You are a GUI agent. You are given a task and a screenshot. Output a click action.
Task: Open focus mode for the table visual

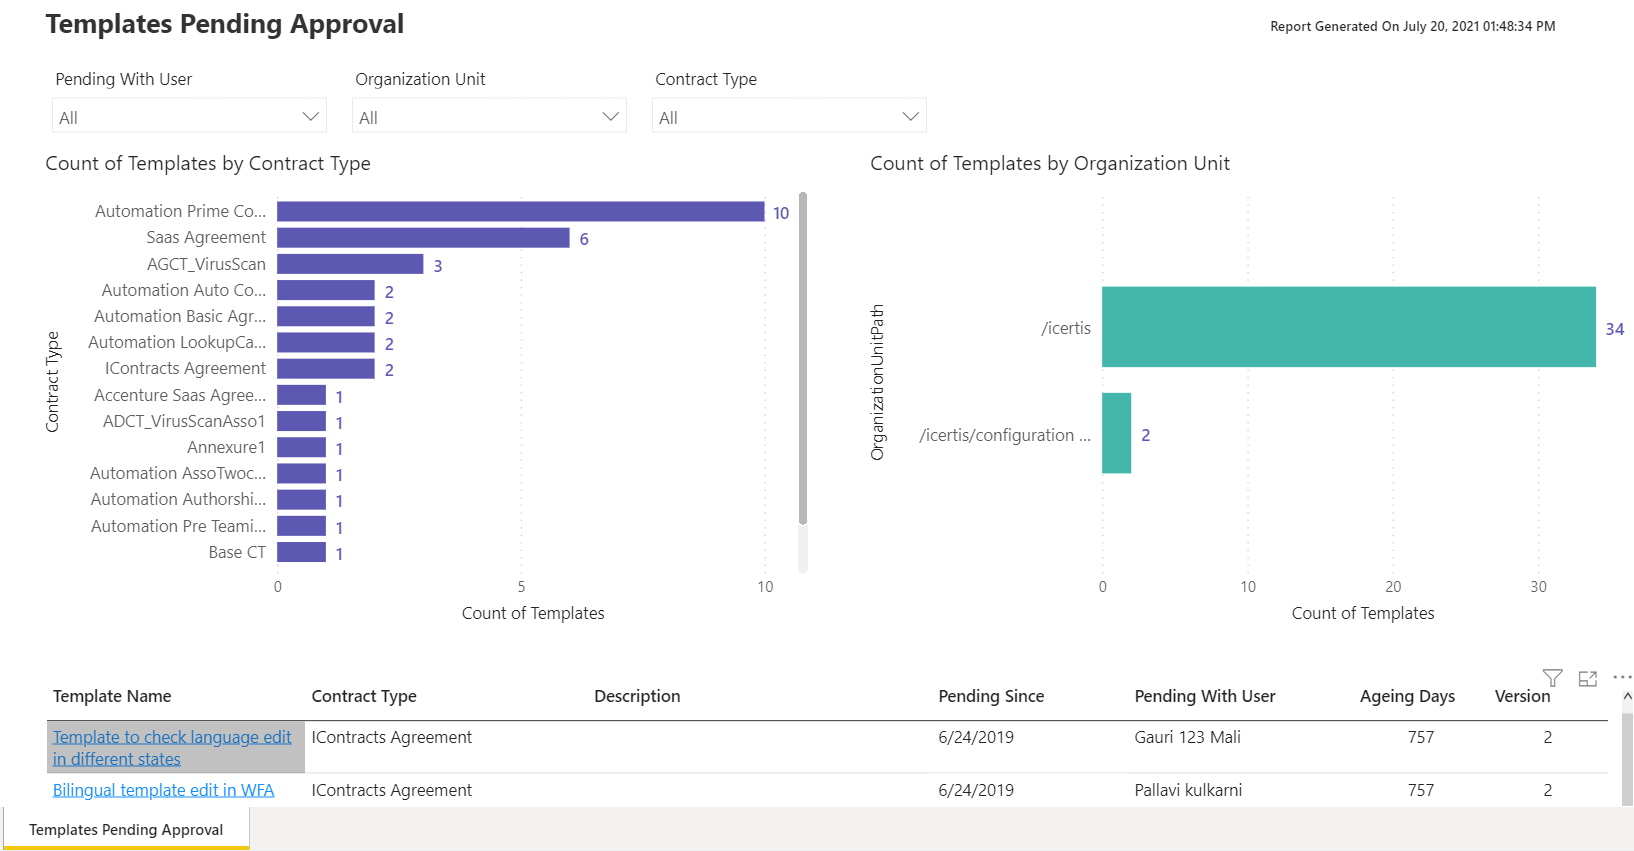[1587, 678]
